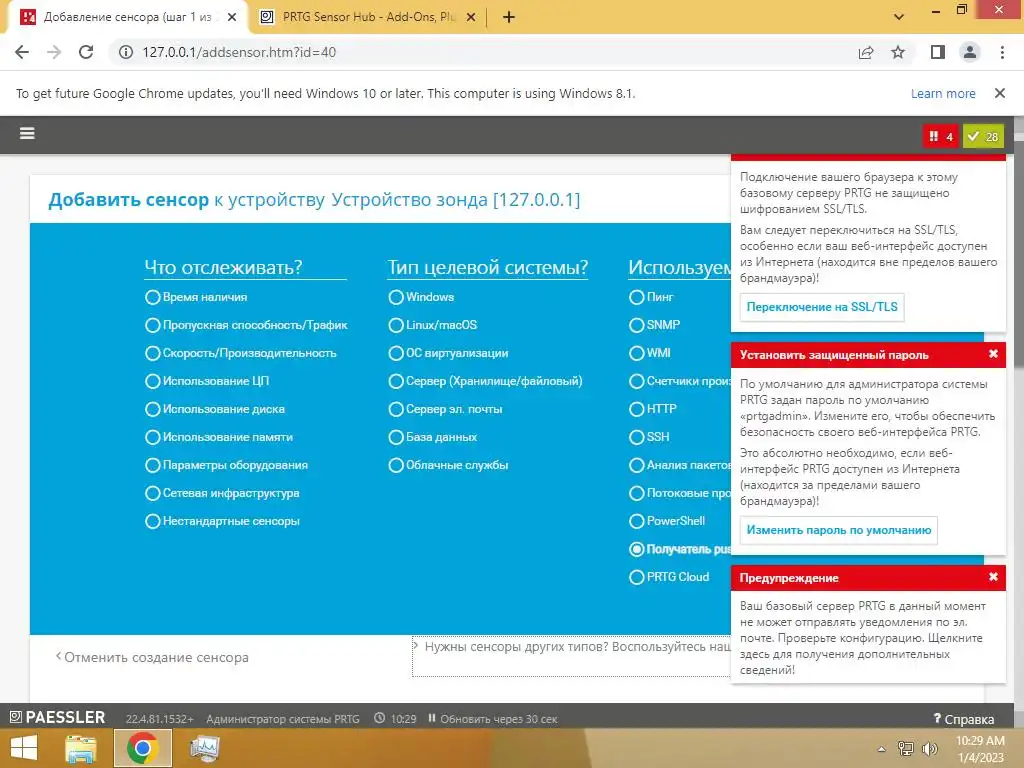Choose 'Сервер (Хранилище/файловый)' target type
The image size is (1024, 768).
point(396,381)
